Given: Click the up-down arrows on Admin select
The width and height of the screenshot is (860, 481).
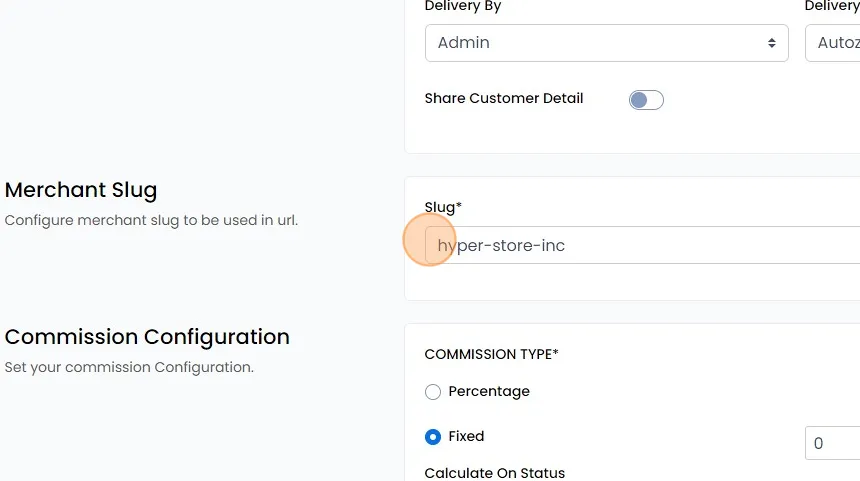Looking at the screenshot, I should coord(772,43).
